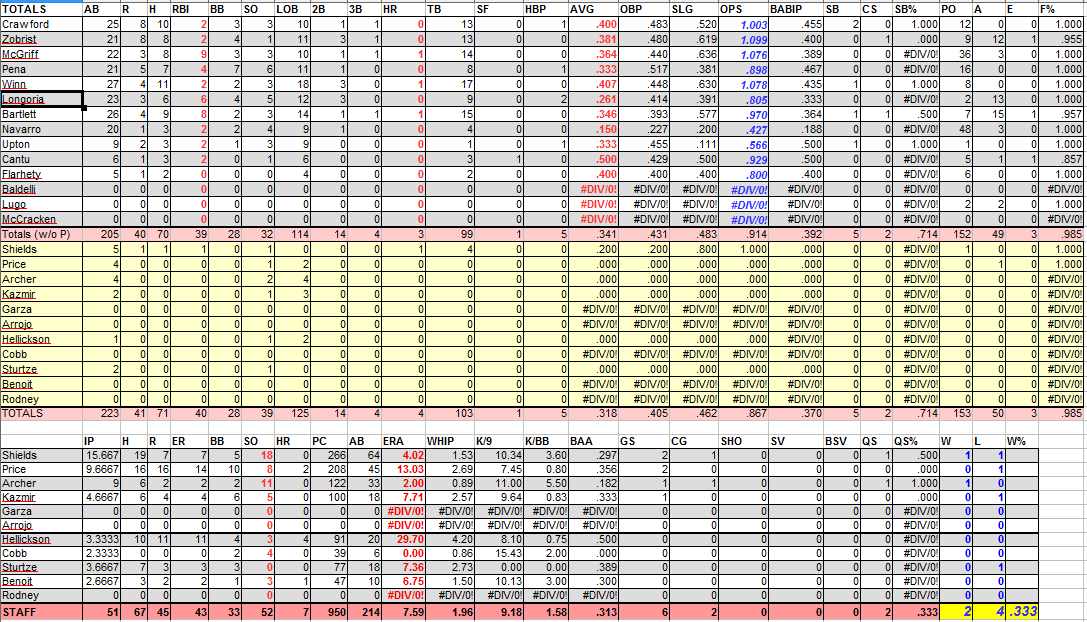Screen dimensions: 1087x622
Task: Click the Rodney name in pitching table
Action: (42, 596)
